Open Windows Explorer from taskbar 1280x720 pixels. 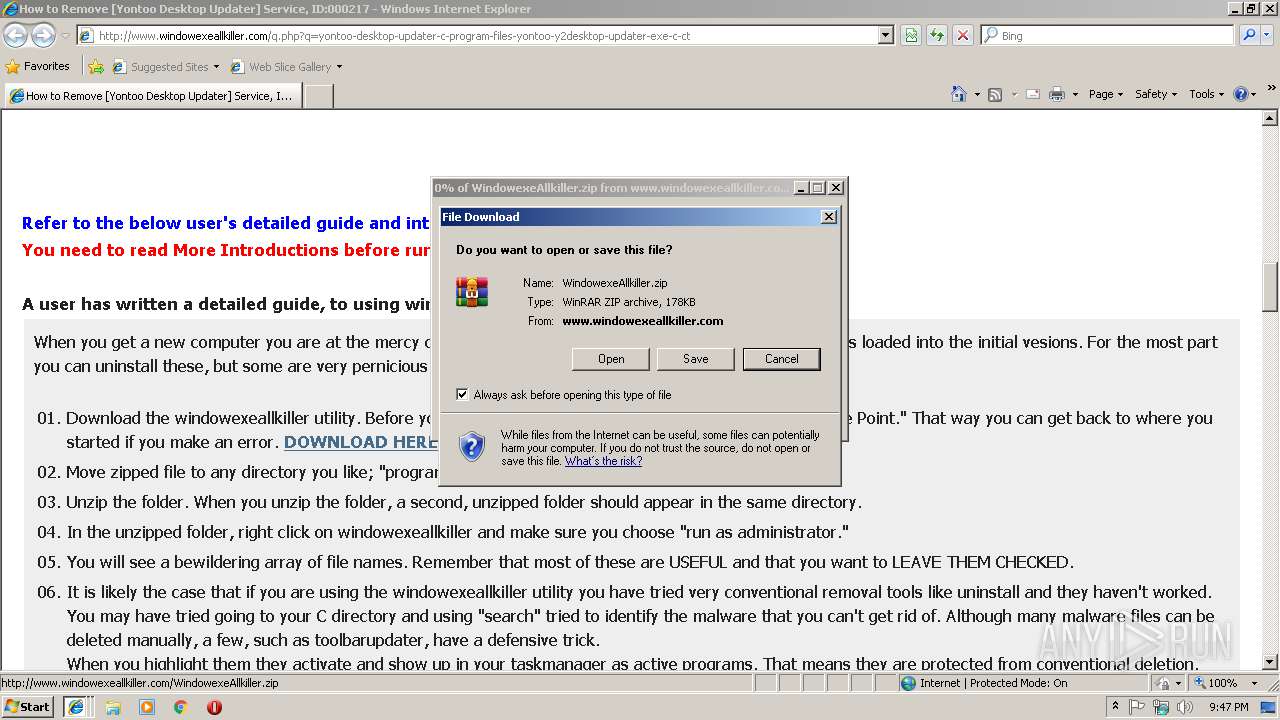(113, 707)
